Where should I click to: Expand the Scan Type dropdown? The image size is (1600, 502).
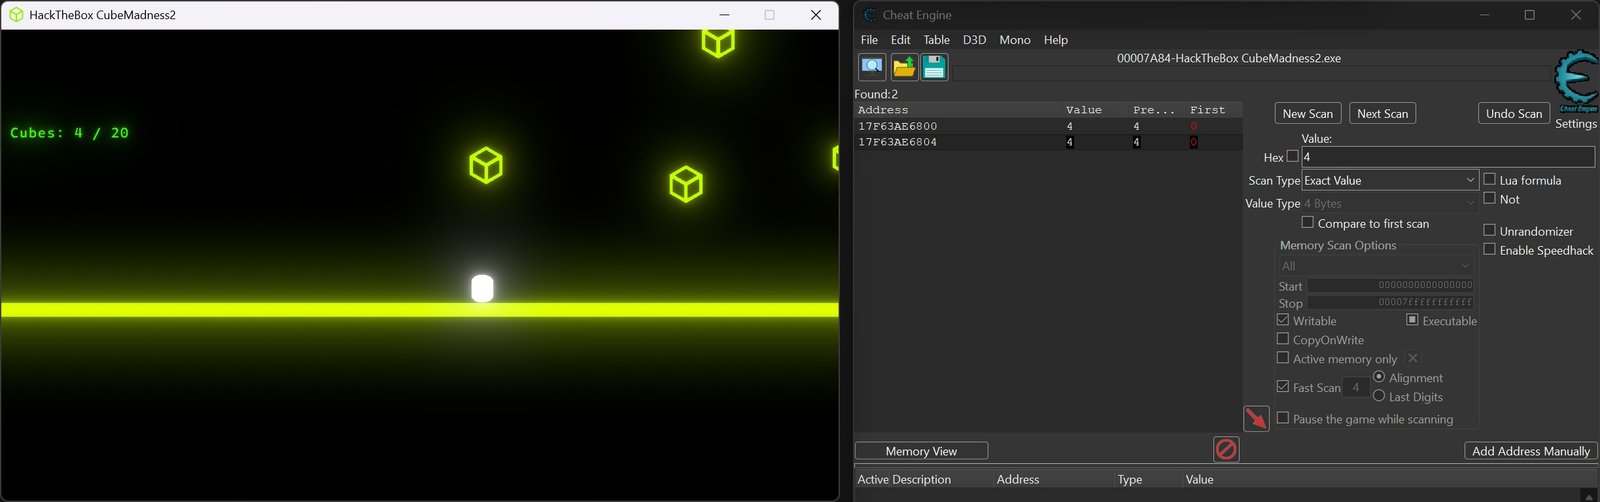pos(1390,180)
